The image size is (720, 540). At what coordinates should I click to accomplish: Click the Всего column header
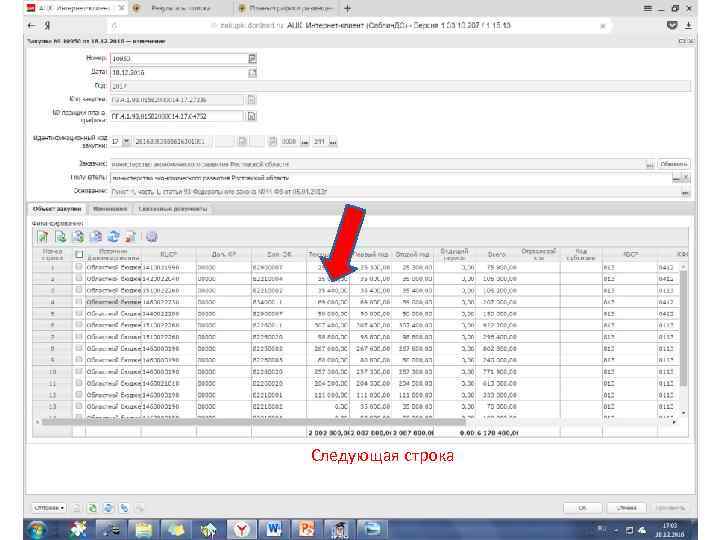click(x=497, y=254)
